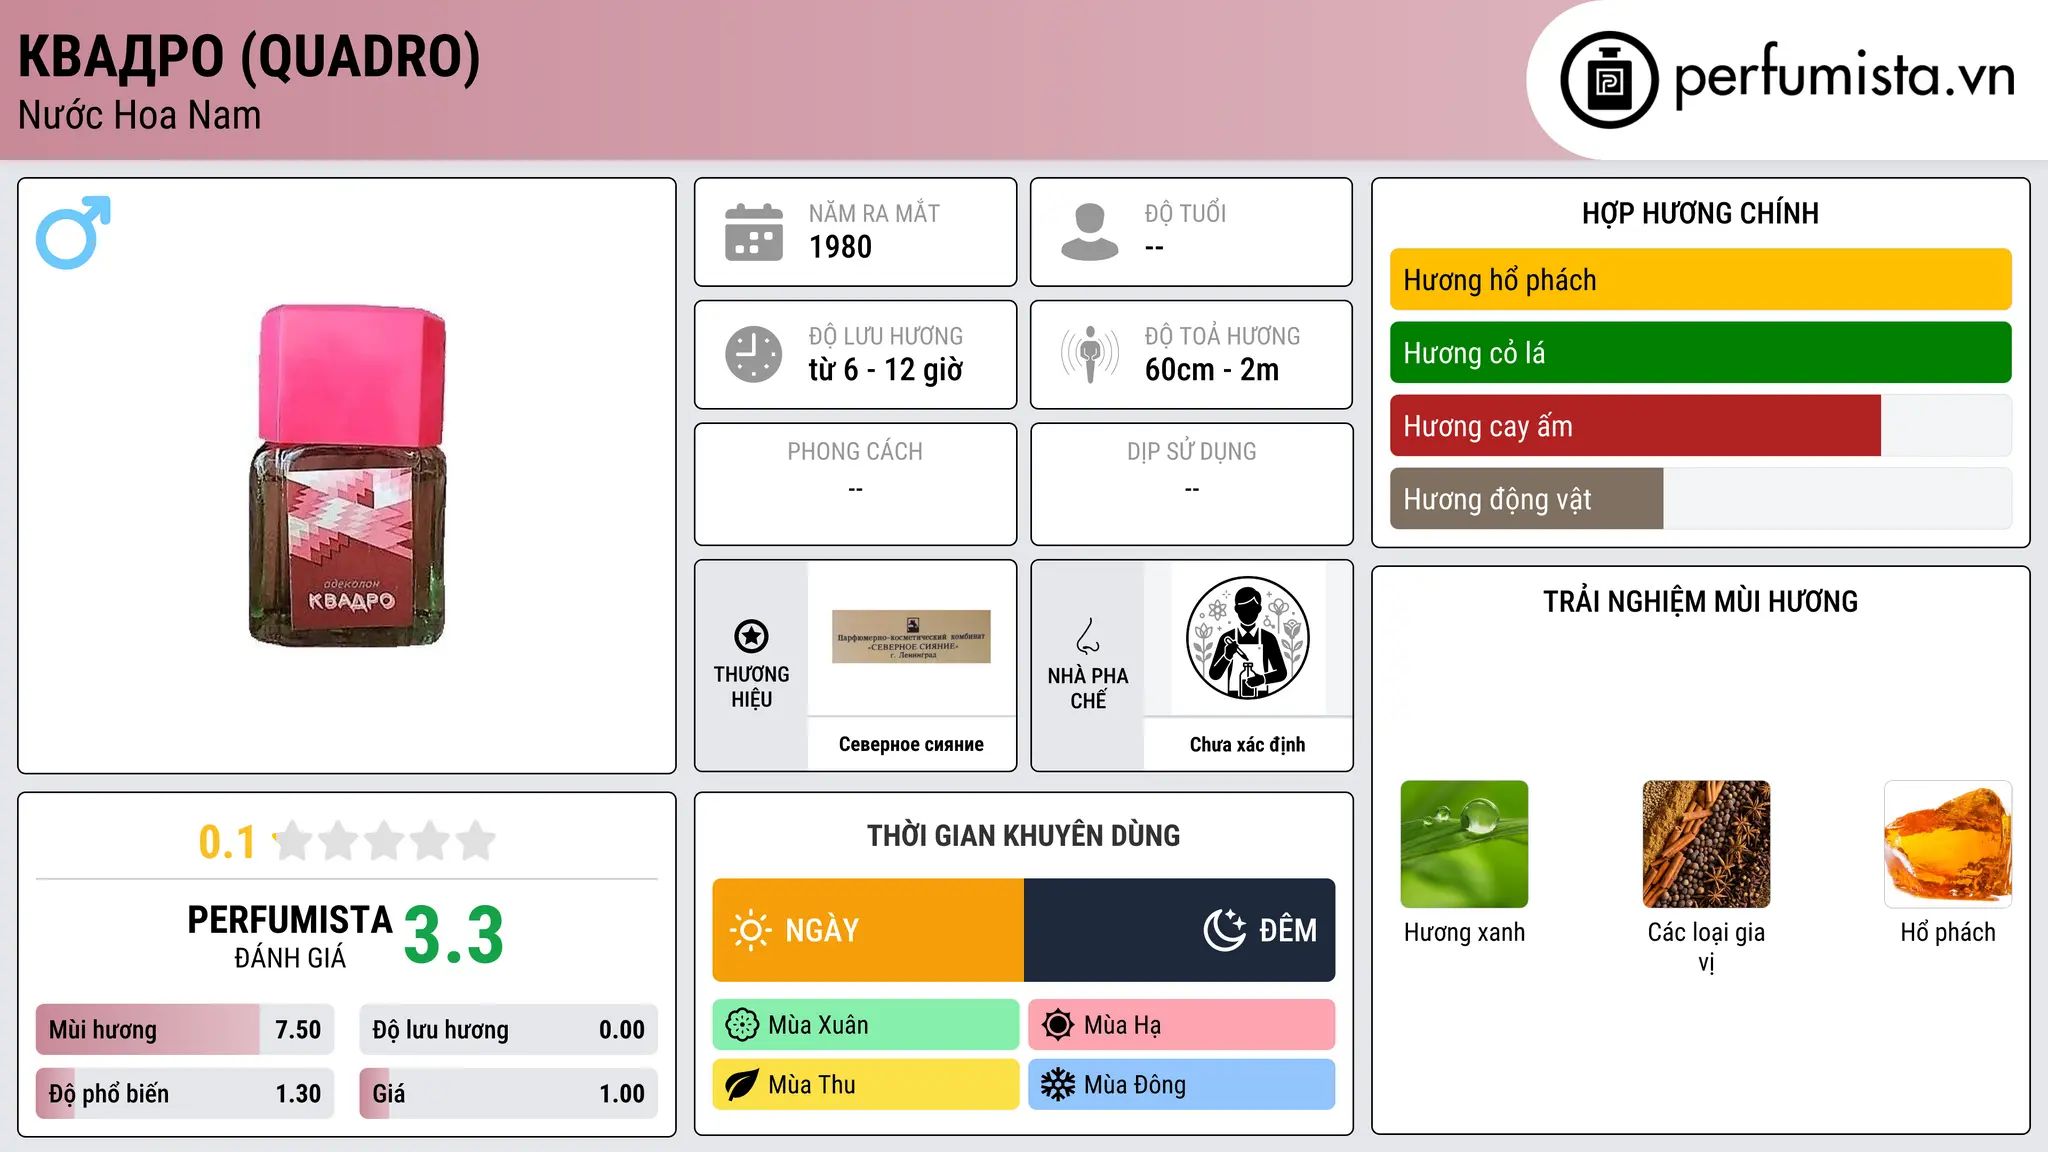
Task: Click the leaf icon for Mùa Thu
Action: 742,1085
